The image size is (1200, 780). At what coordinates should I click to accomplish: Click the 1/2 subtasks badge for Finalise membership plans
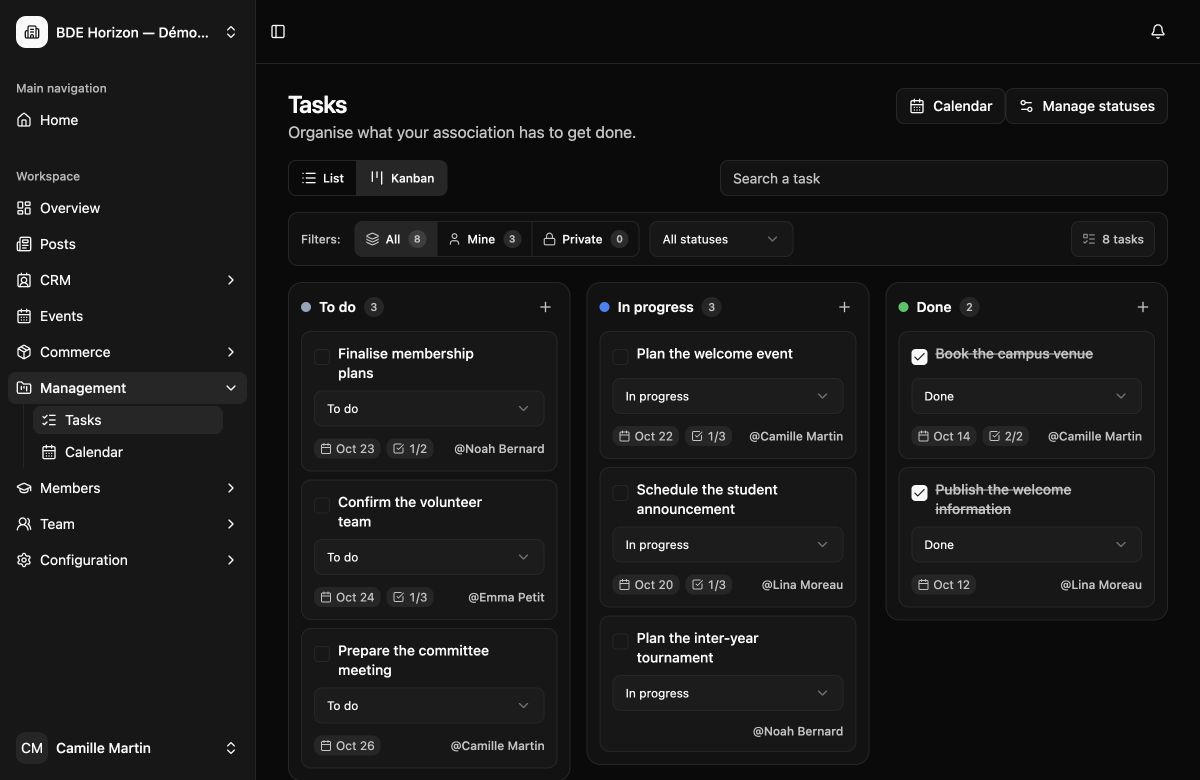410,449
